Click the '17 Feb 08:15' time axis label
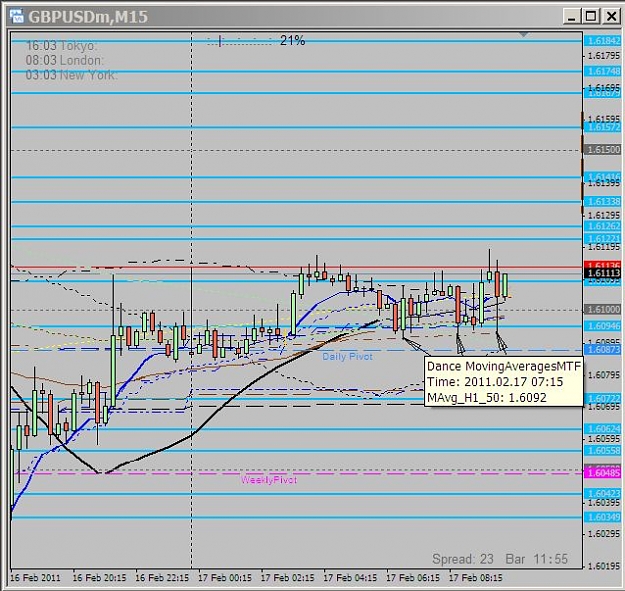Screen dimensions: 625x591 (x=476, y=578)
